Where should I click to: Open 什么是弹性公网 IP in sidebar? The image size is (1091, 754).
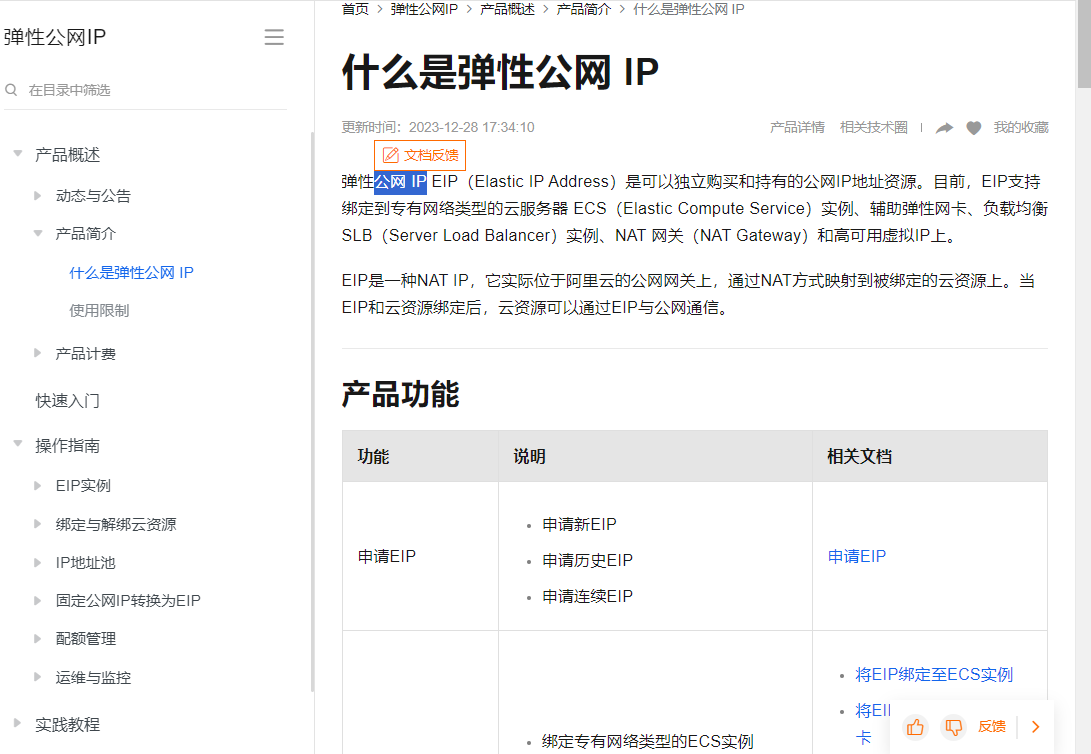click(x=132, y=273)
